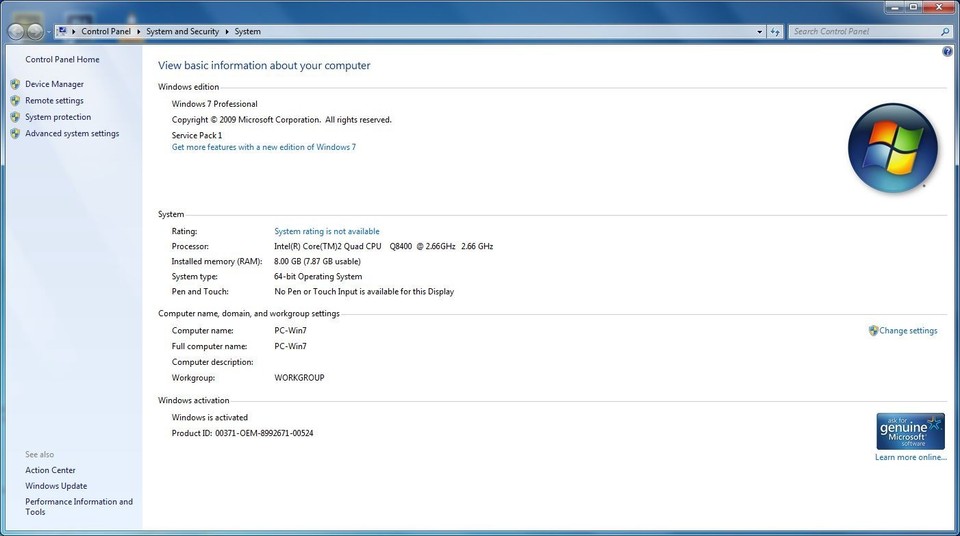Click the search magnifier icon

pos(945,31)
